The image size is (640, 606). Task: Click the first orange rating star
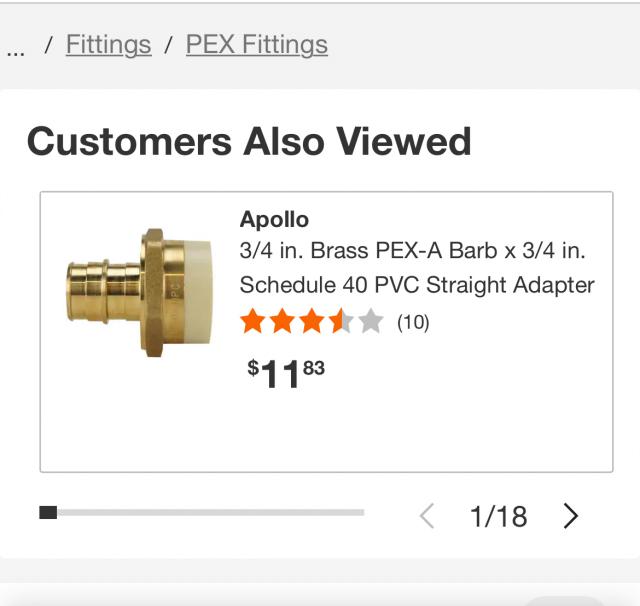(252, 322)
